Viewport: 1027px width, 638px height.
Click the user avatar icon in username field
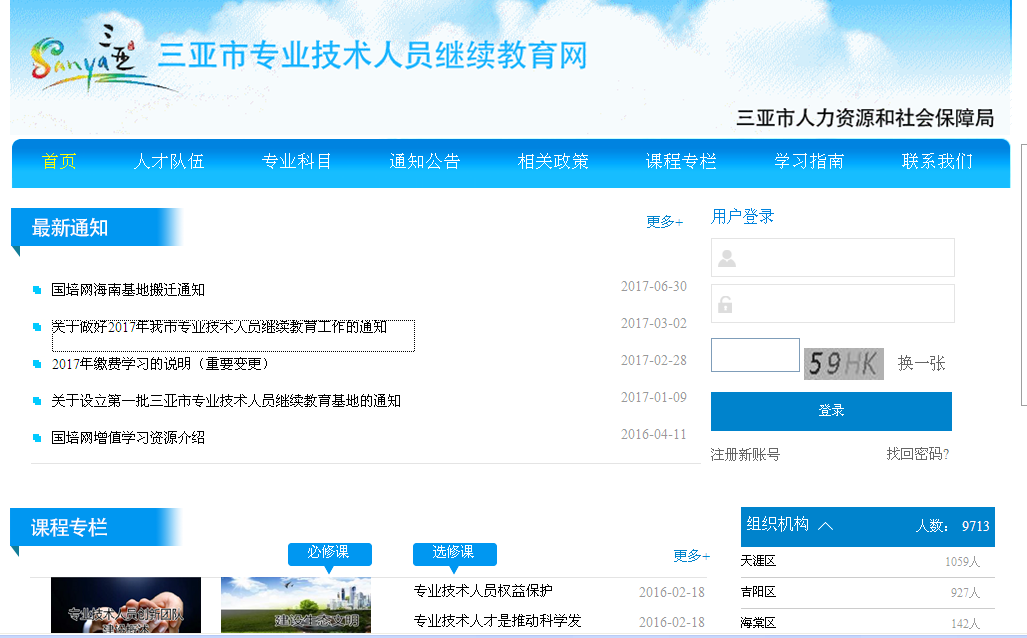727,258
